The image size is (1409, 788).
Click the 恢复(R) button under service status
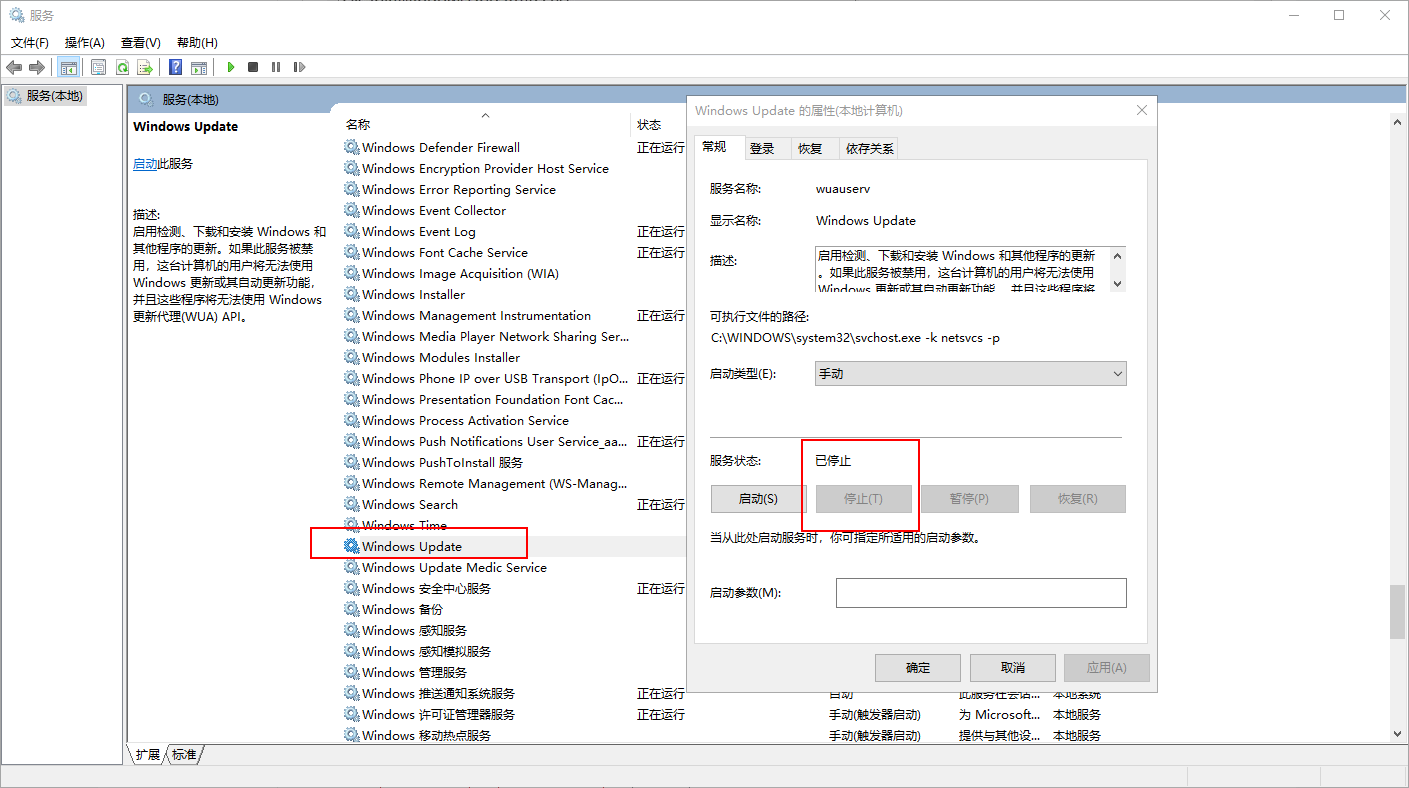[1077, 499]
